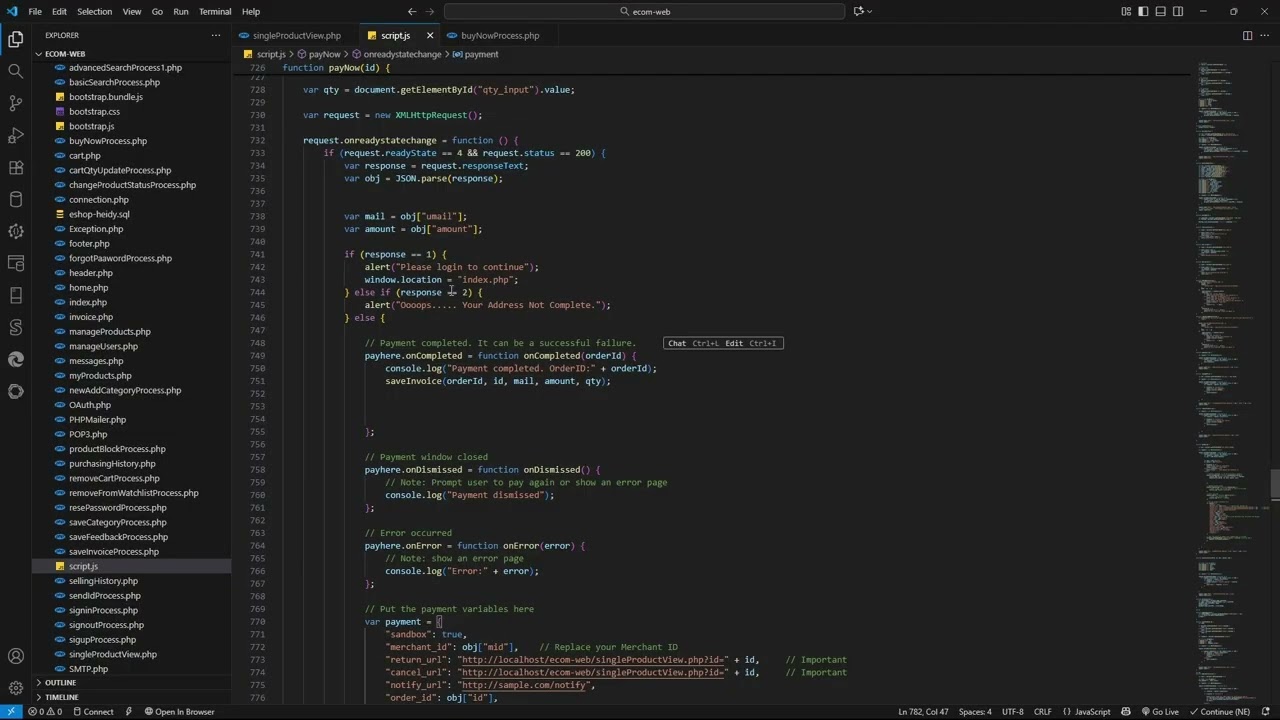
Task: Open PHPMailer.php in explorer
Action: [97, 420]
